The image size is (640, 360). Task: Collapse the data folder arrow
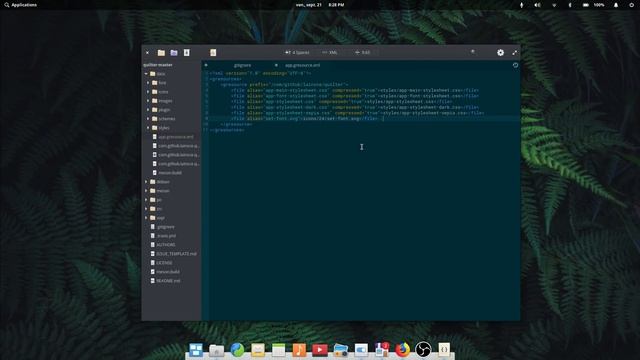[x=146, y=74]
